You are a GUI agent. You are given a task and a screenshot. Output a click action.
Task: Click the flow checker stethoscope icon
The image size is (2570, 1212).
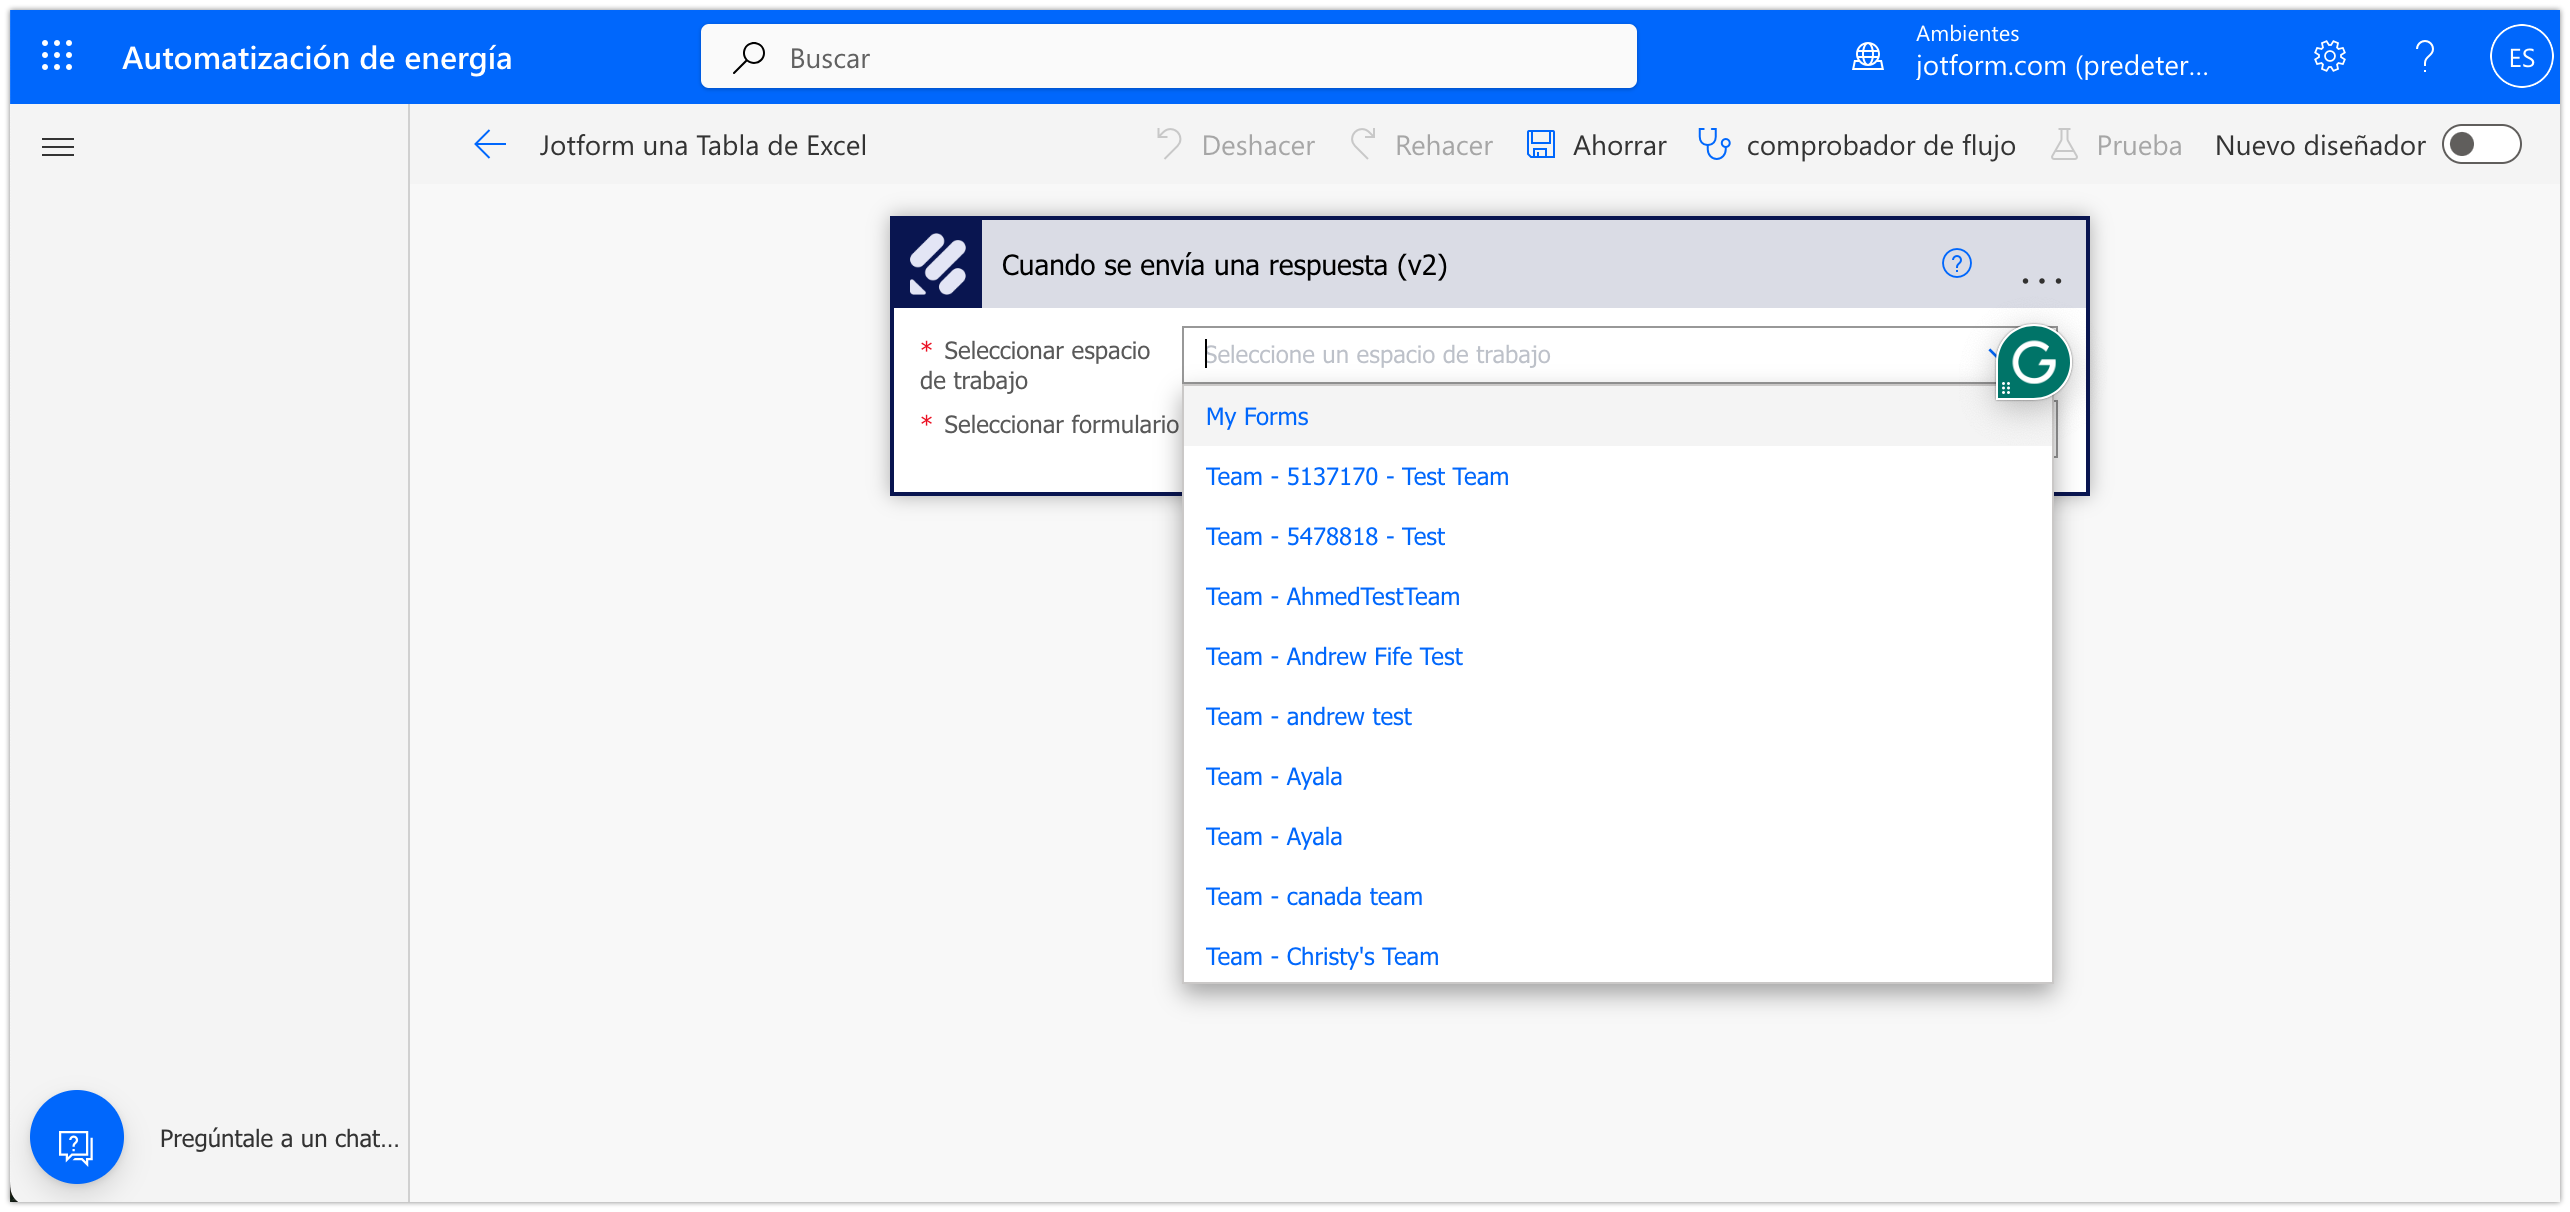[1714, 145]
